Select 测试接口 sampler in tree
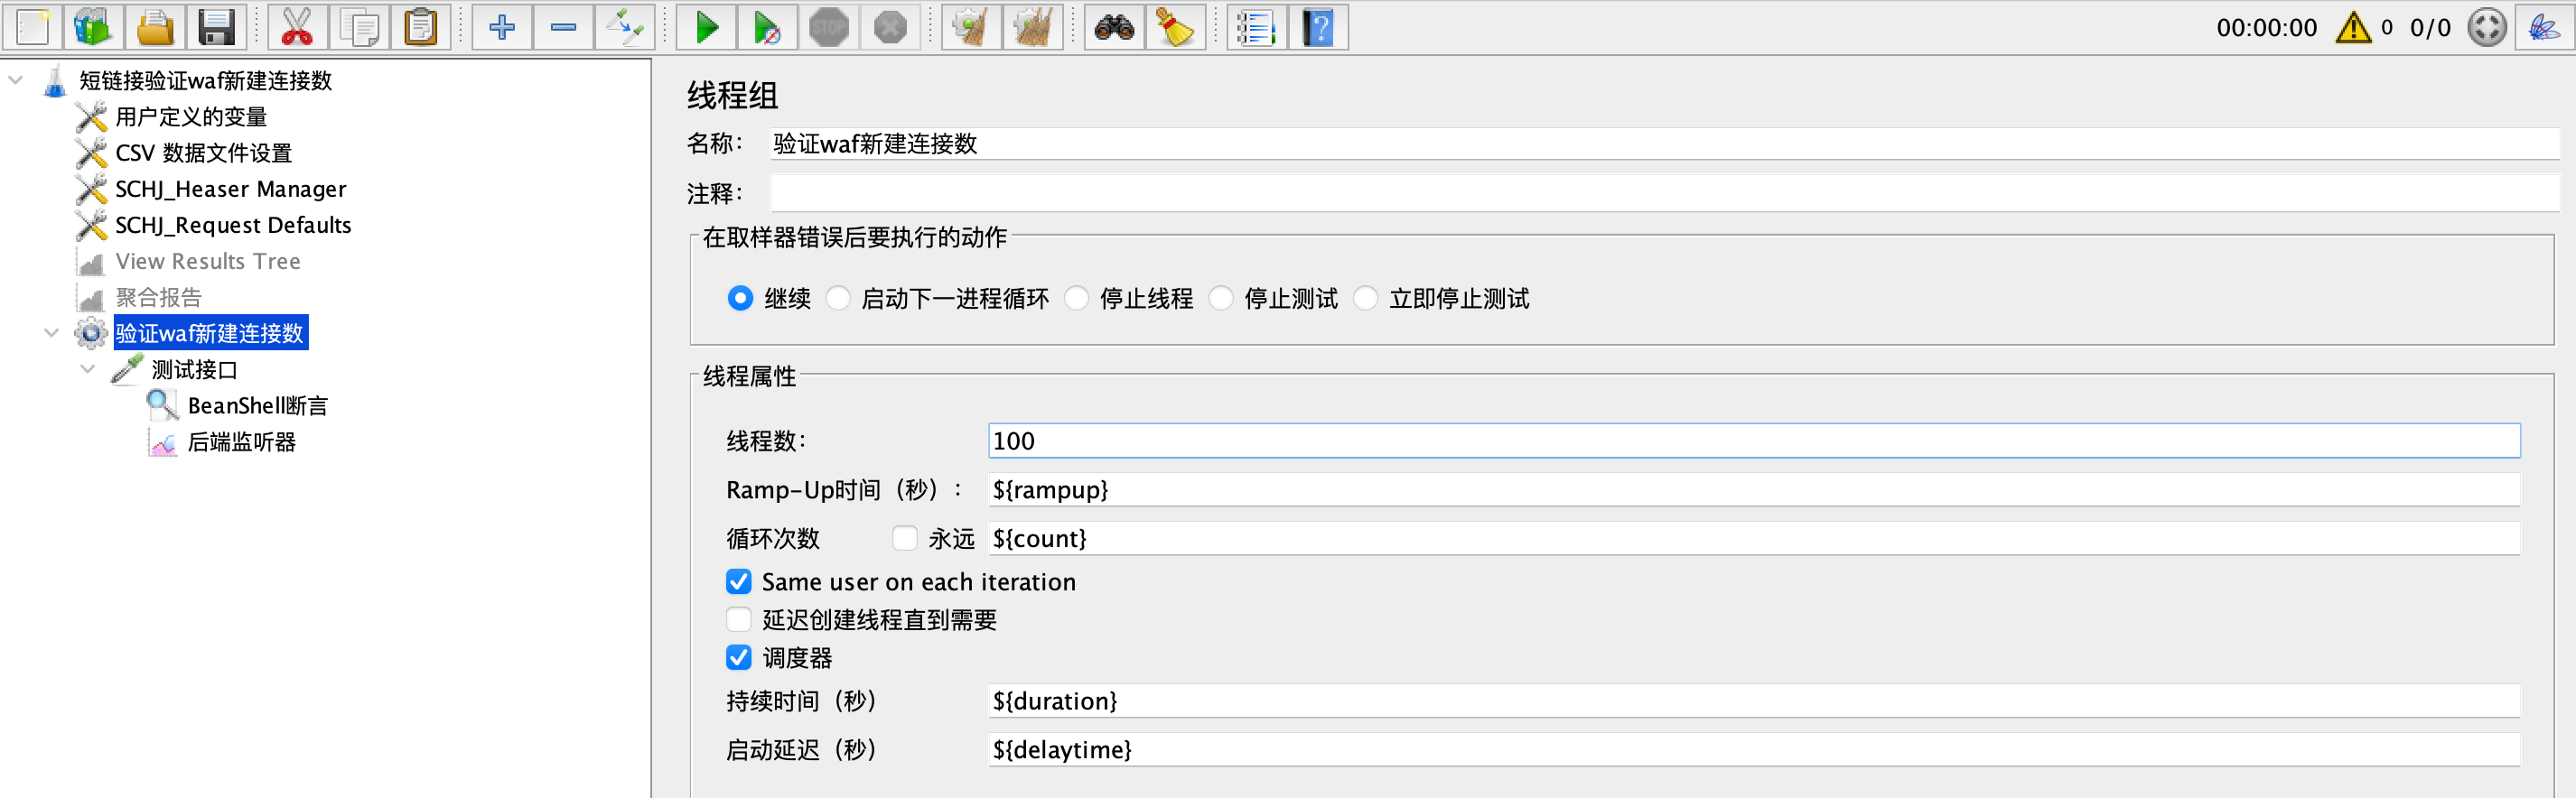 [194, 369]
